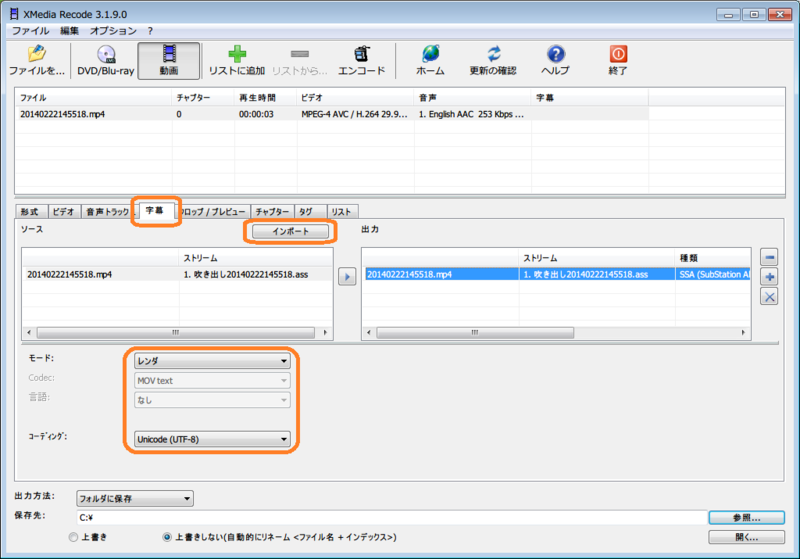Viewport: 800px width, 559px height.
Task: Select the 動画 film toolbar button
Action: coord(169,61)
